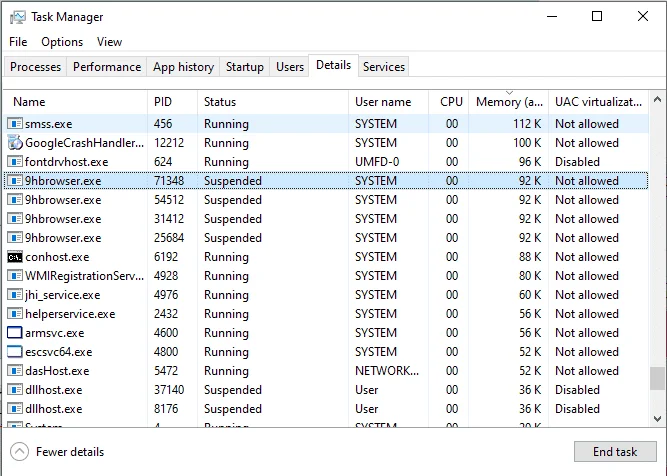Click the escsvc64.exe process icon

pos(15,352)
